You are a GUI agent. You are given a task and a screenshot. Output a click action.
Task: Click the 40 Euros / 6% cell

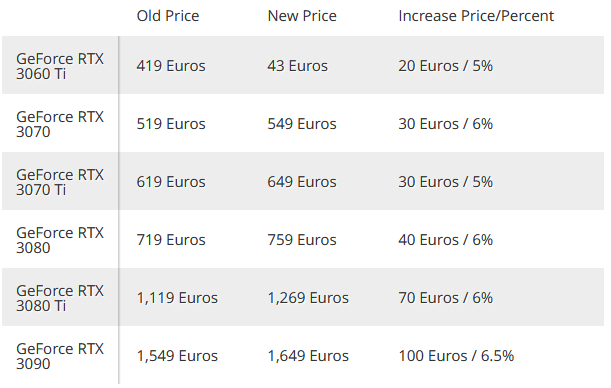coord(445,240)
